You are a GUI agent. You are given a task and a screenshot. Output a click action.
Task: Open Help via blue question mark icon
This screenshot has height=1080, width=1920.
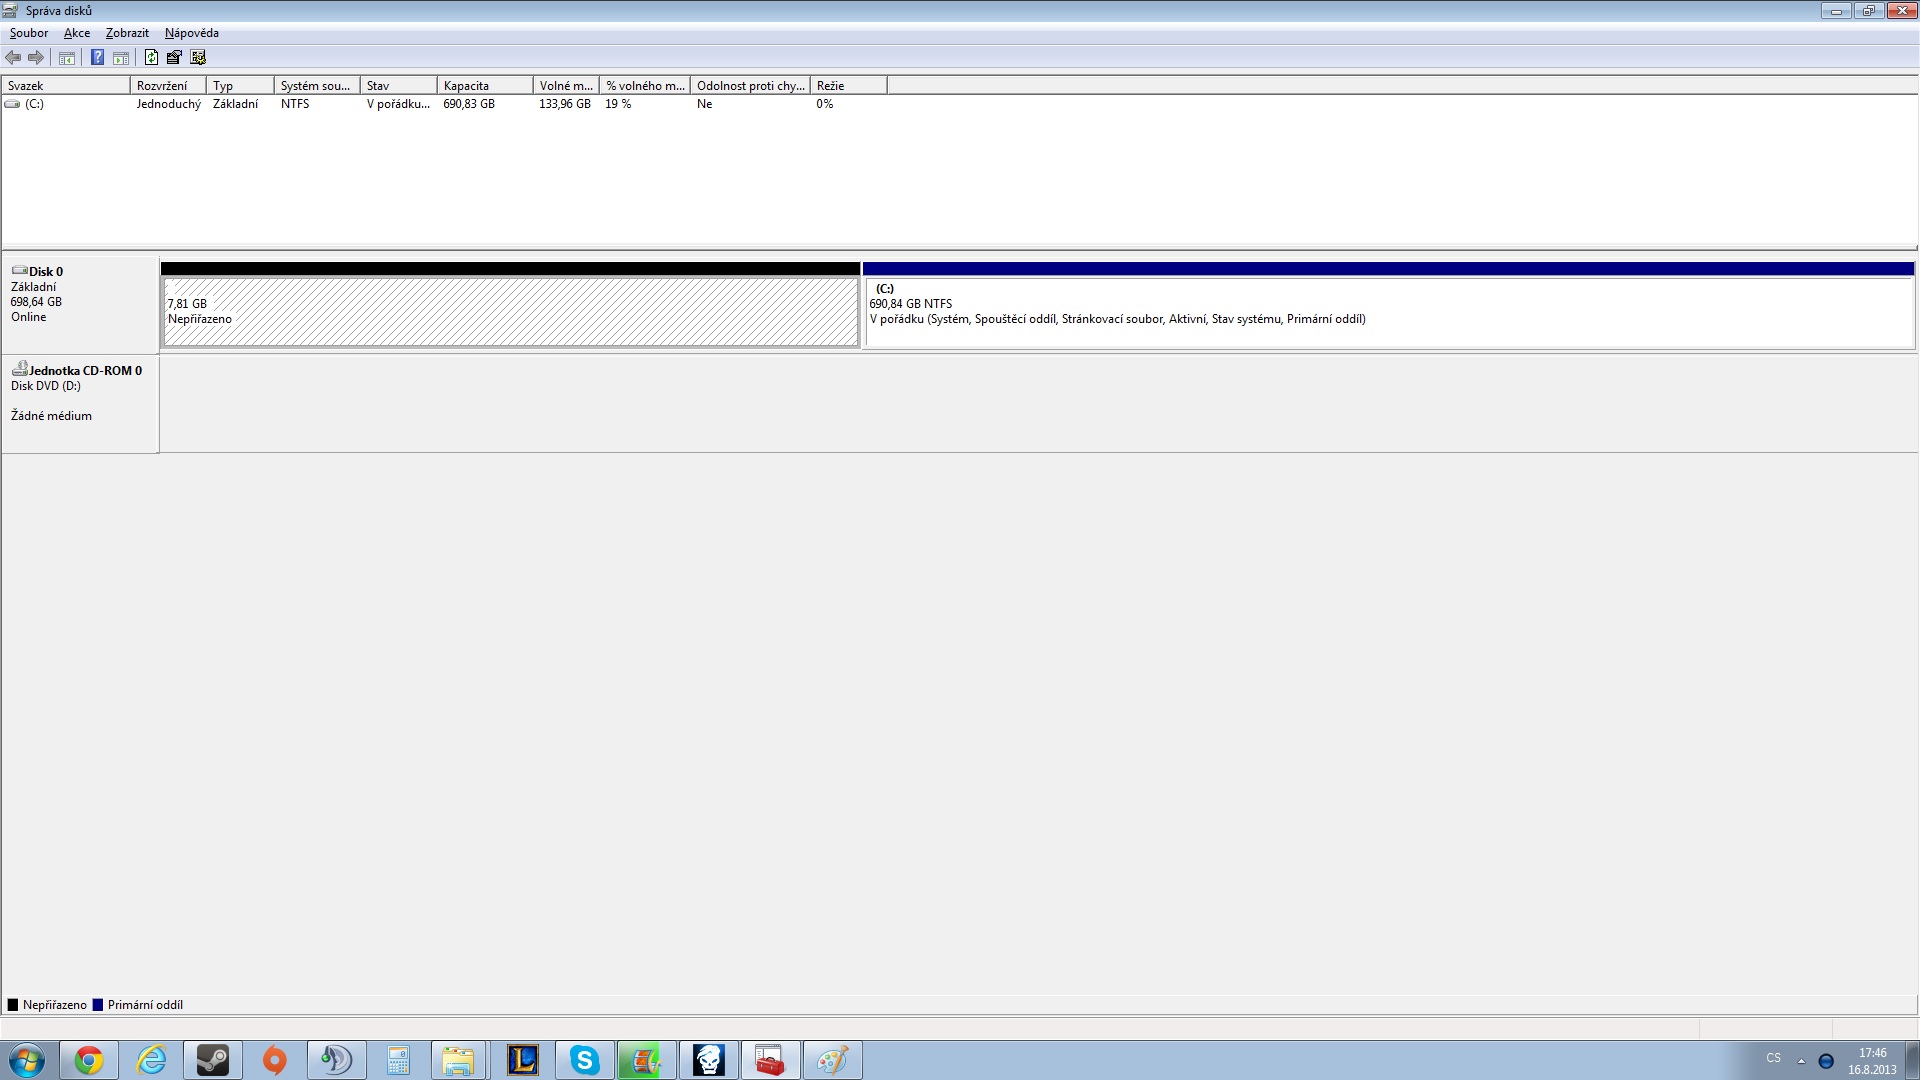[x=97, y=58]
